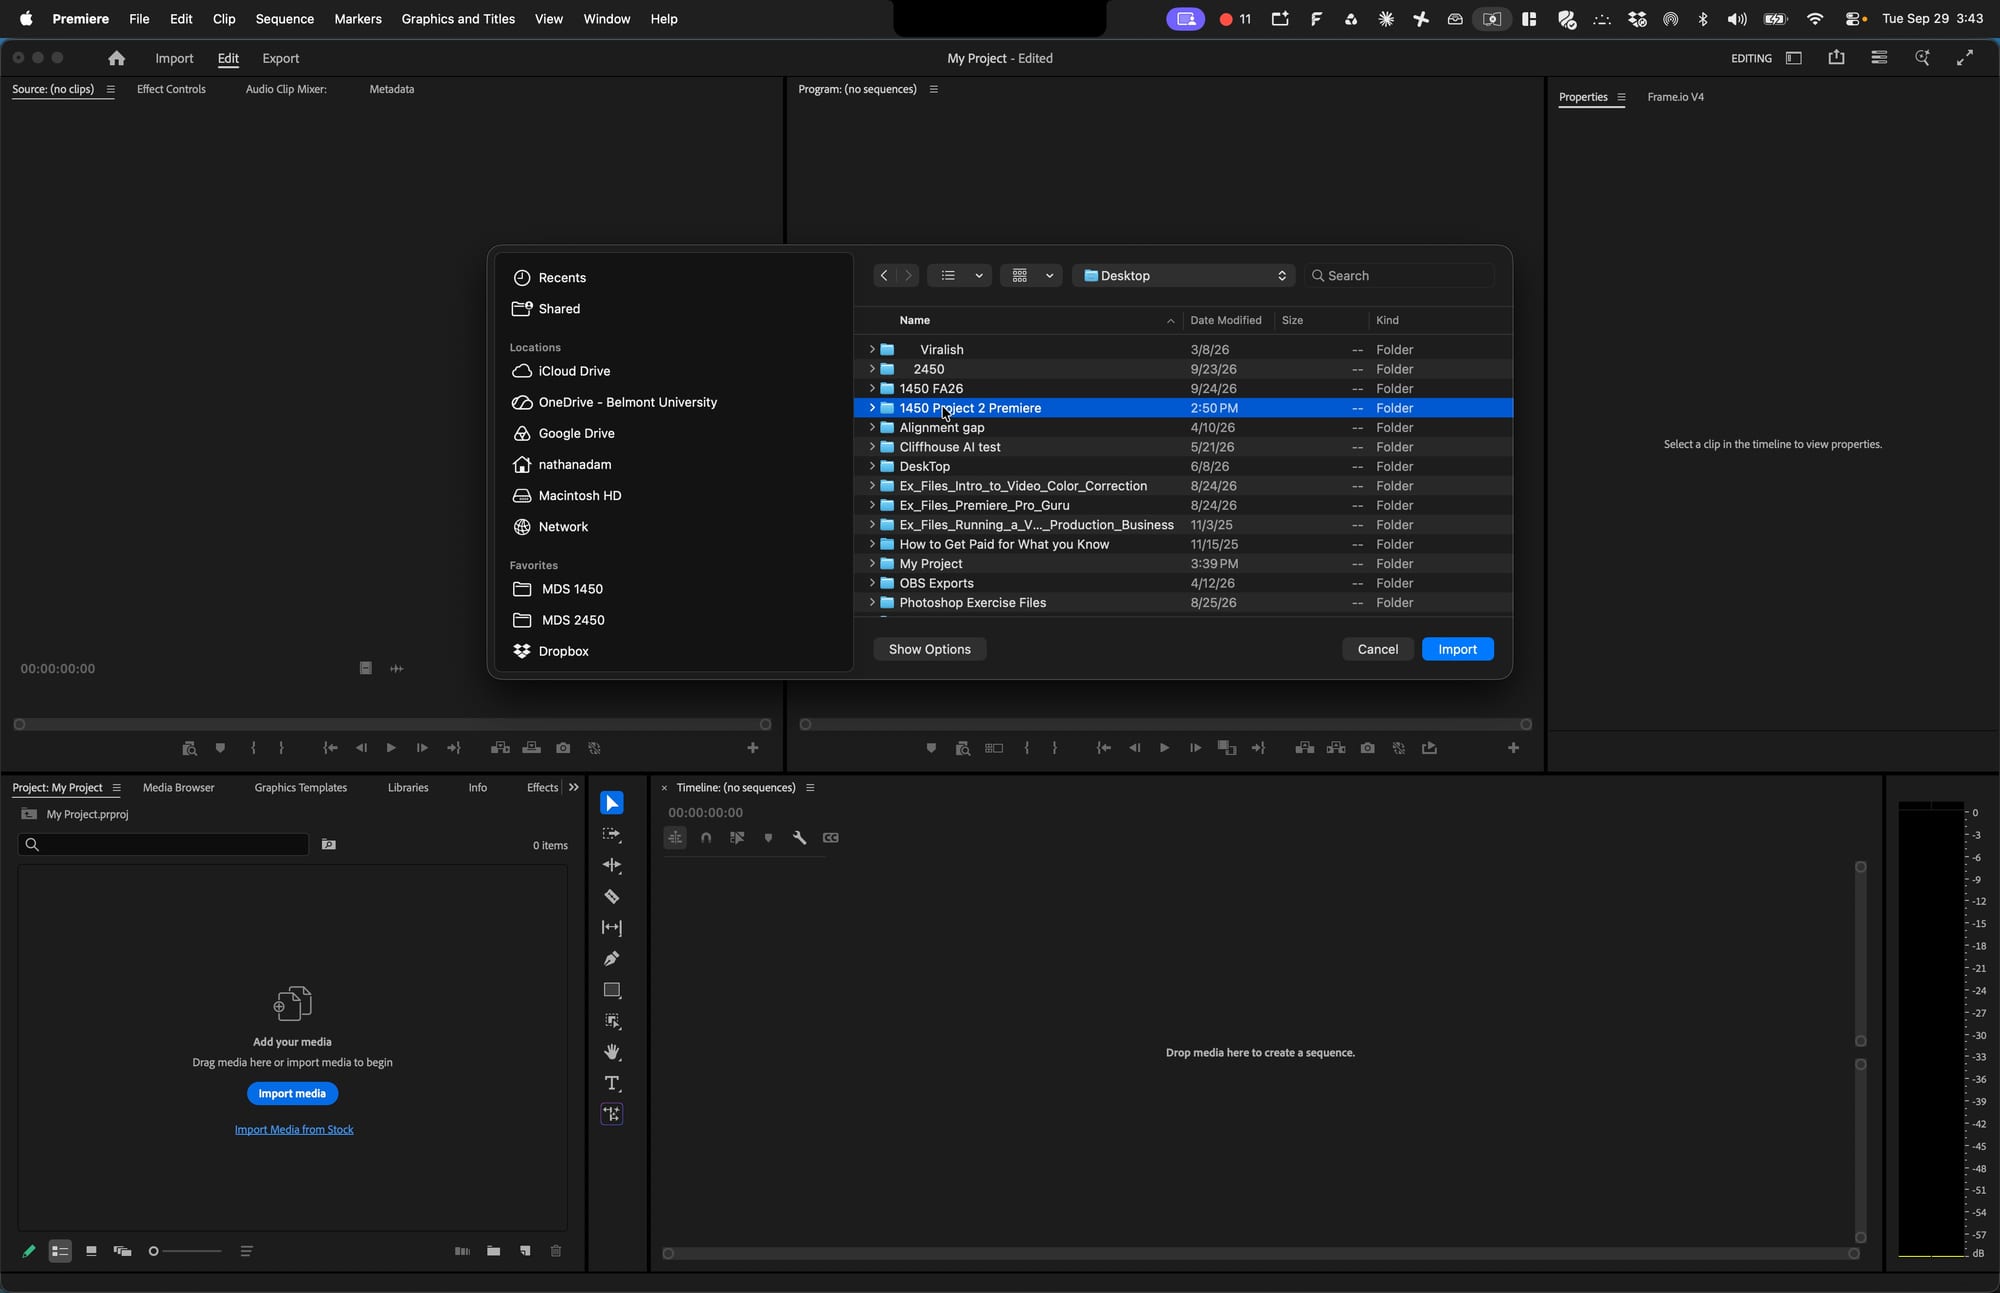
Task: Click the Search field in import dialog
Action: 1398,275
